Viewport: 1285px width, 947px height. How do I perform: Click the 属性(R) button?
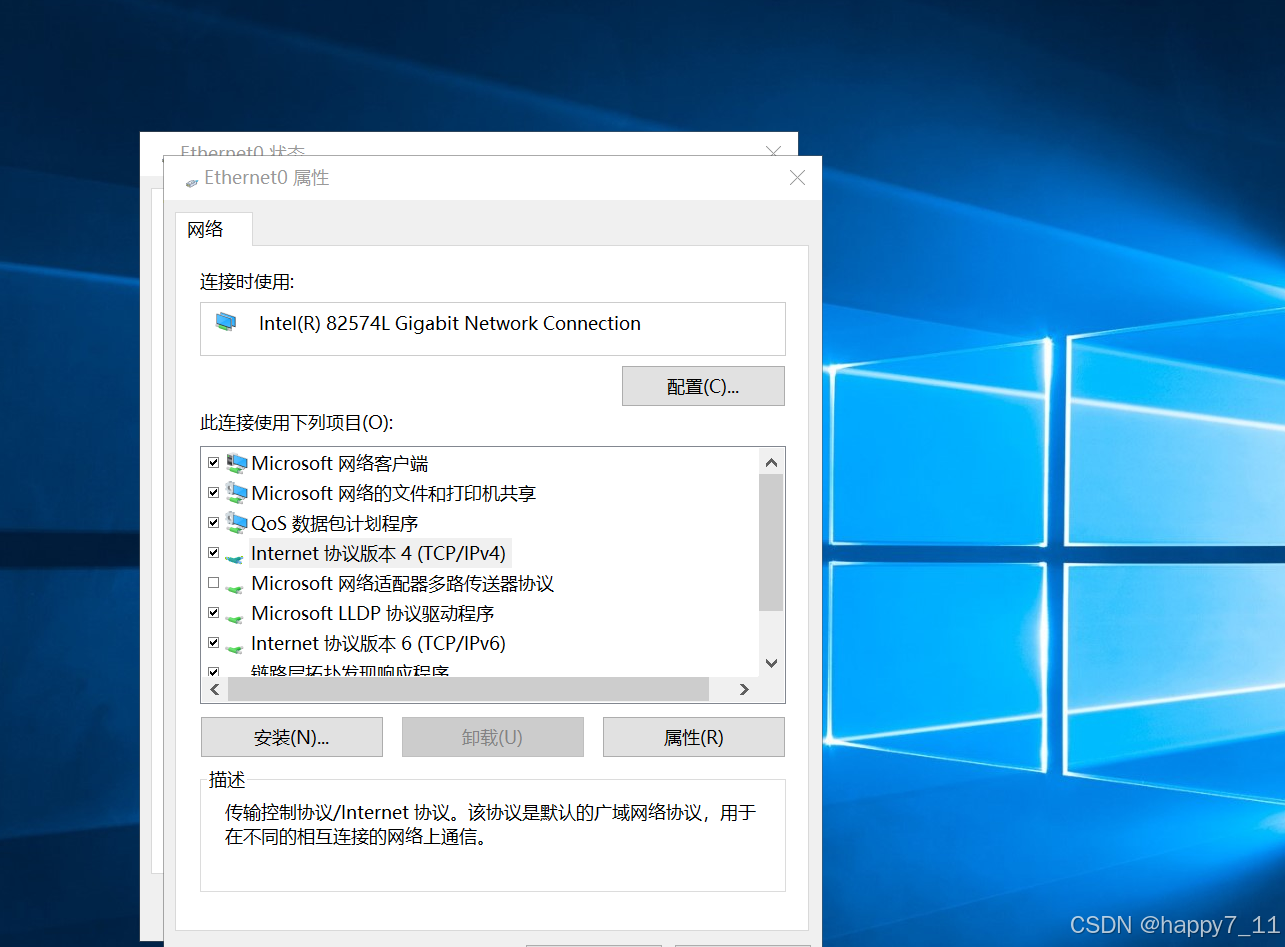pos(694,737)
